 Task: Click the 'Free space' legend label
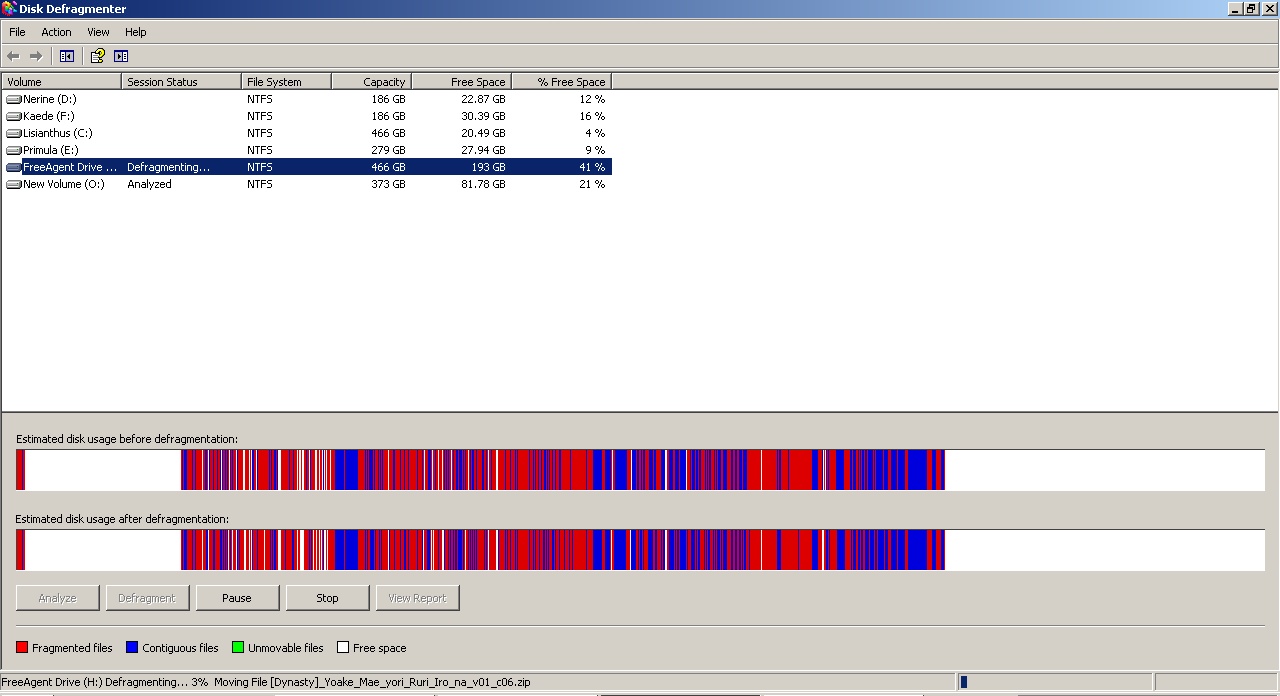click(380, 648)
